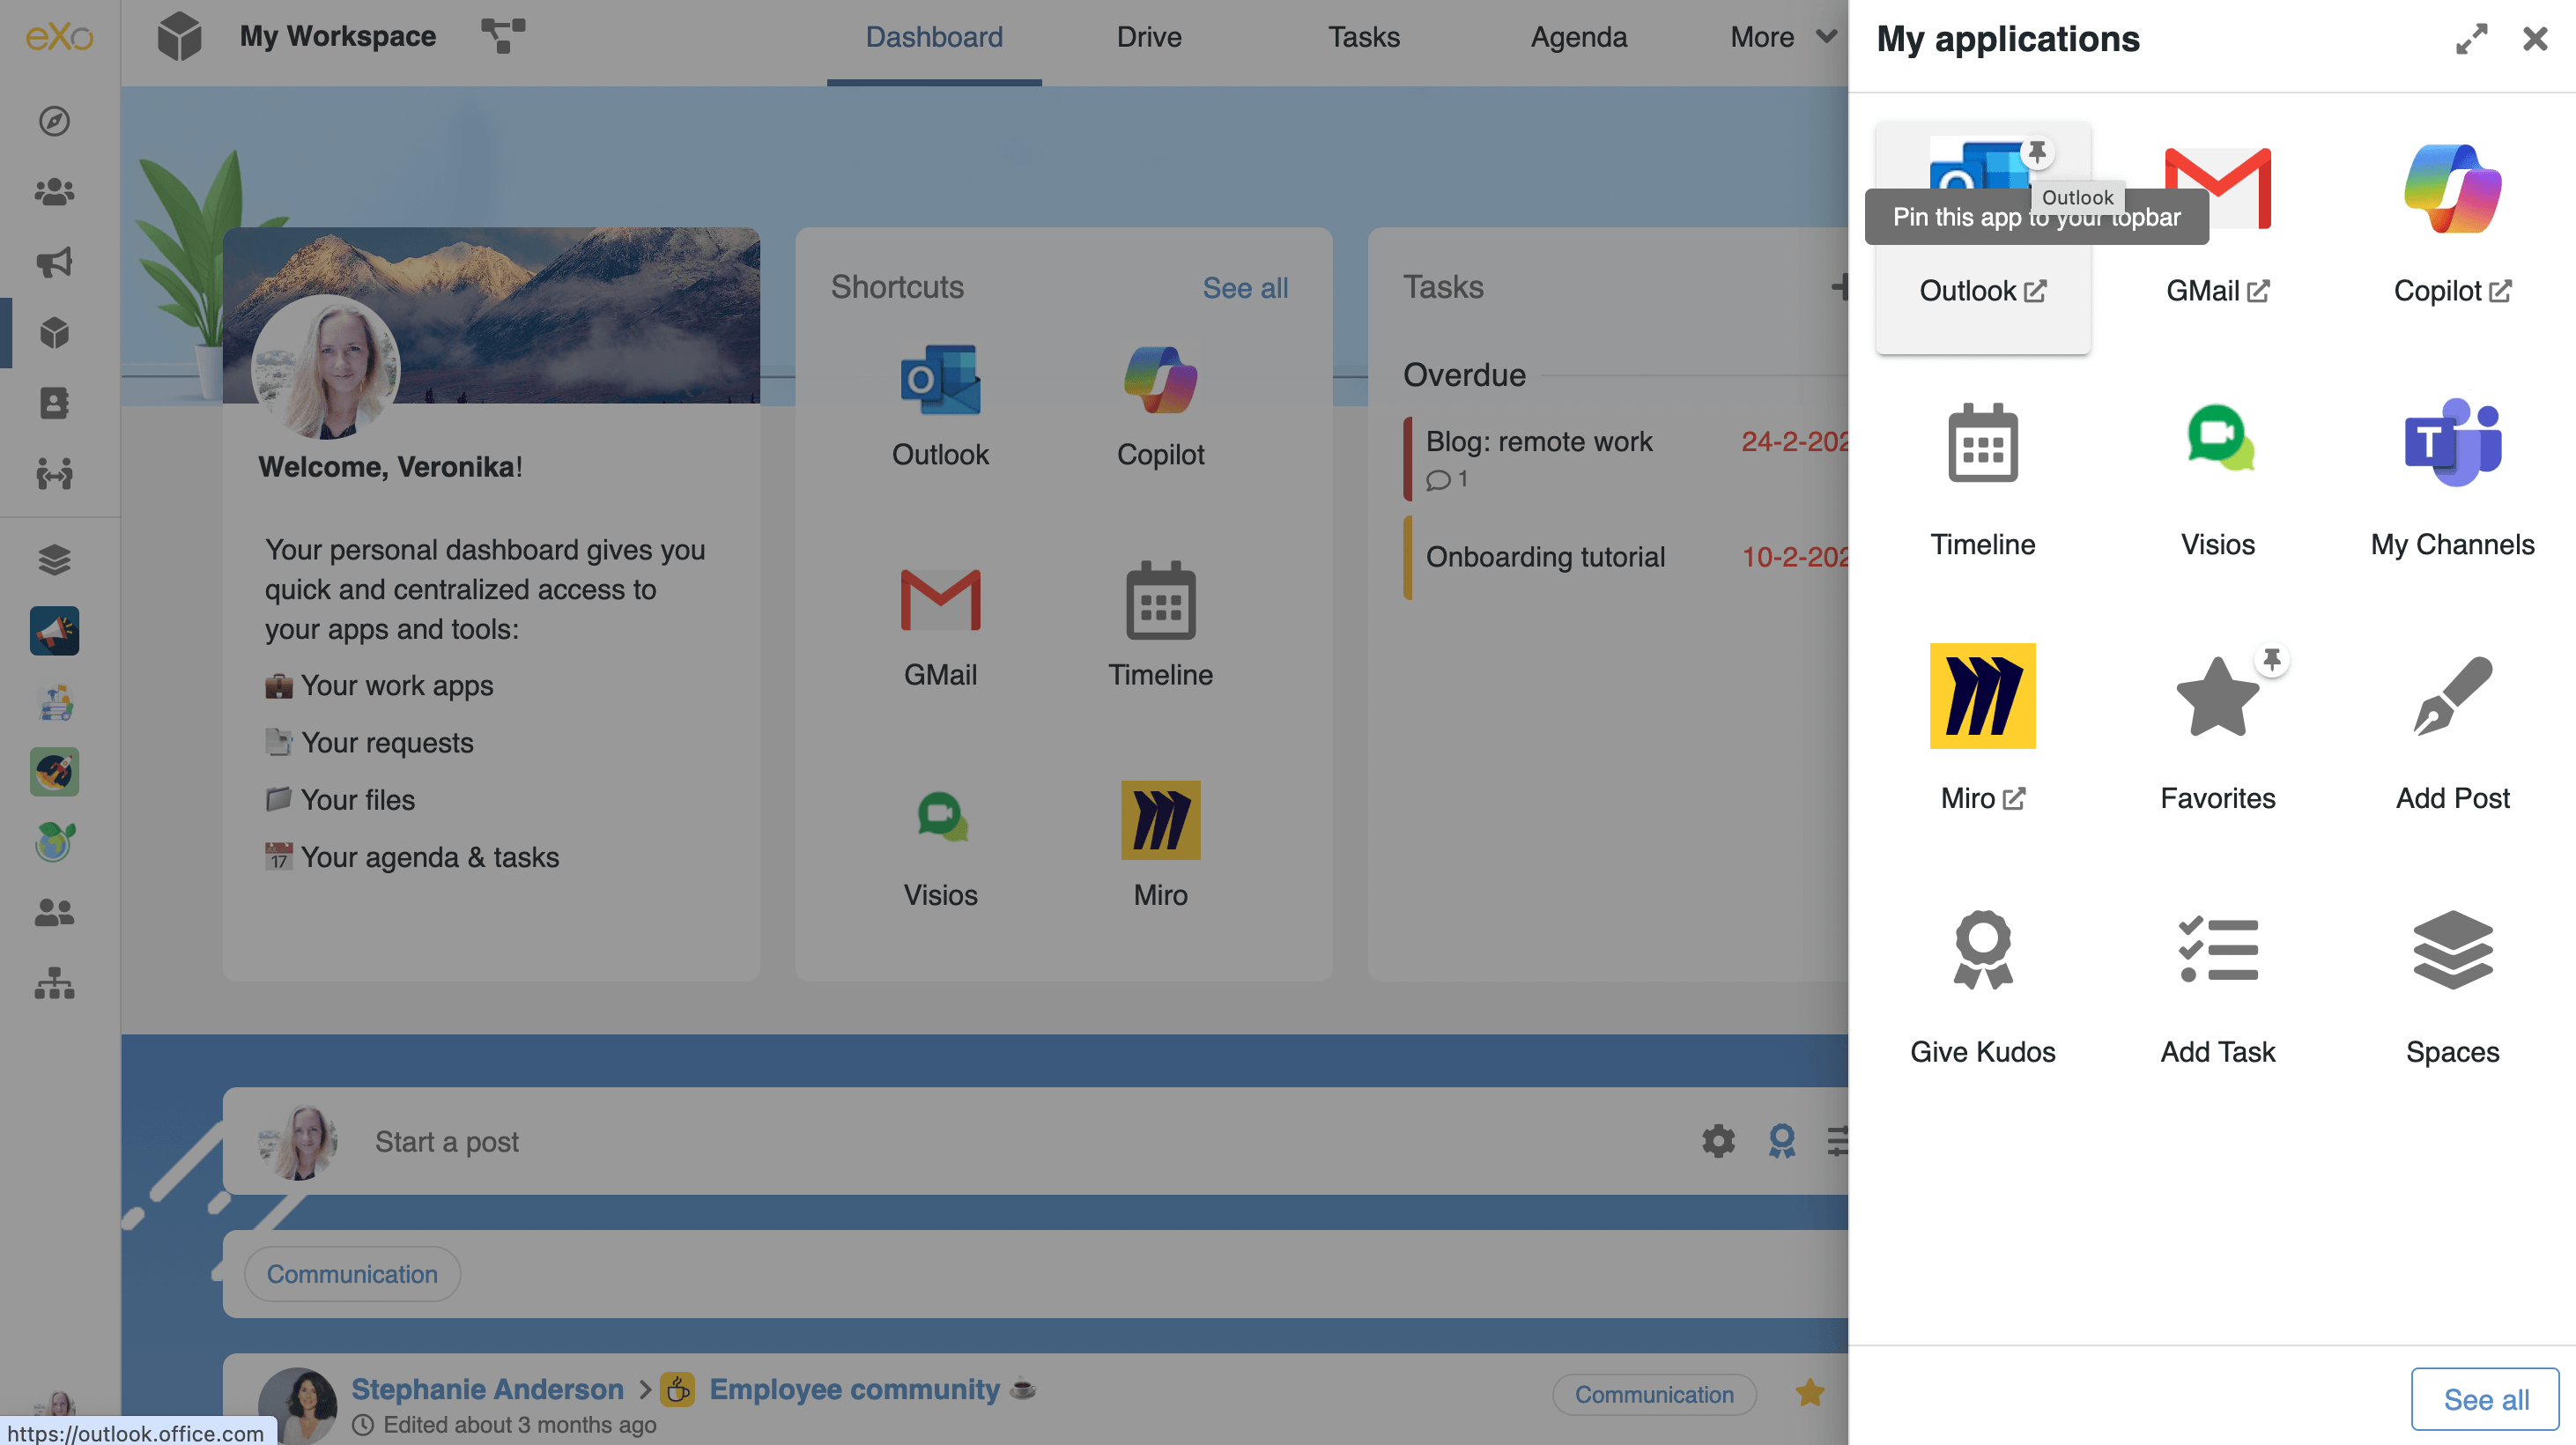Switch to the Drive tab
2576x1445 pixels.
1148,37
